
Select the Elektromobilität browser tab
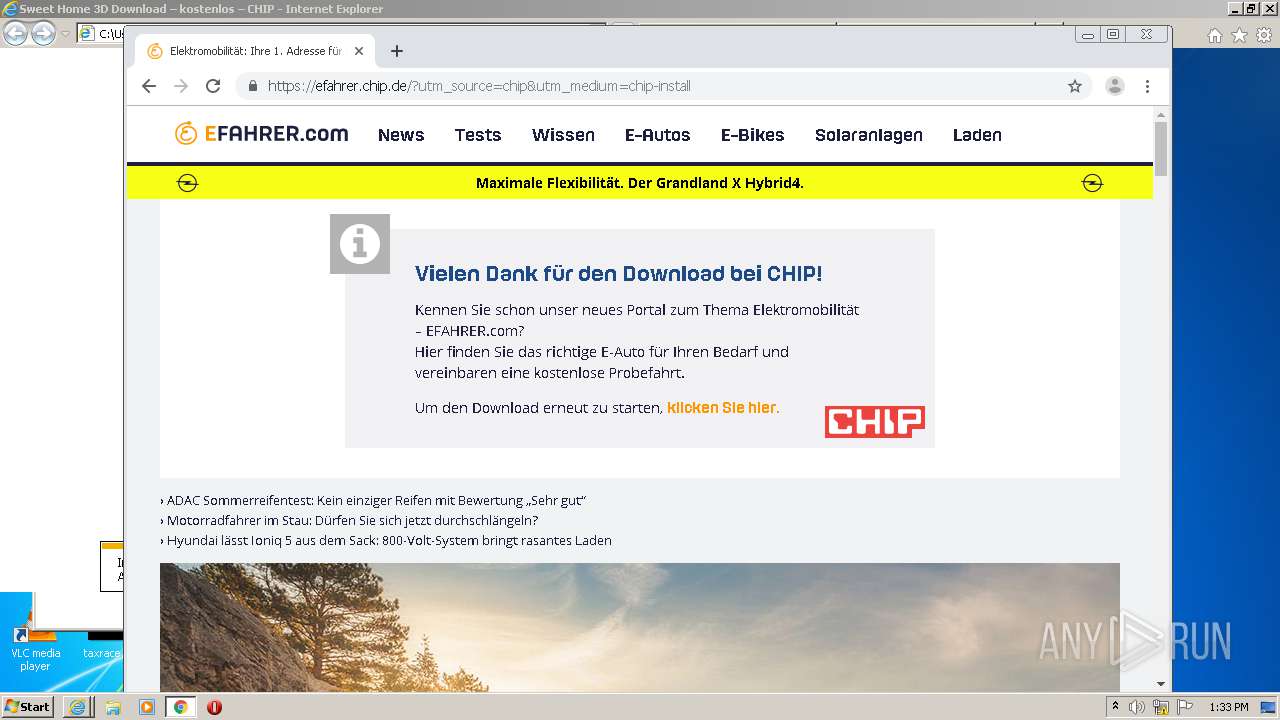(x=255, y=51)
